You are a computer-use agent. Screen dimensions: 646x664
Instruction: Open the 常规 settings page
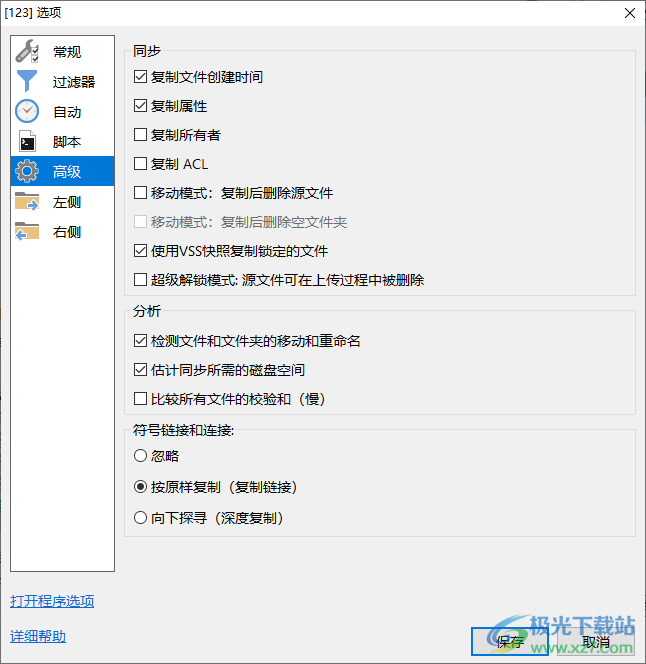coord(62,52)
